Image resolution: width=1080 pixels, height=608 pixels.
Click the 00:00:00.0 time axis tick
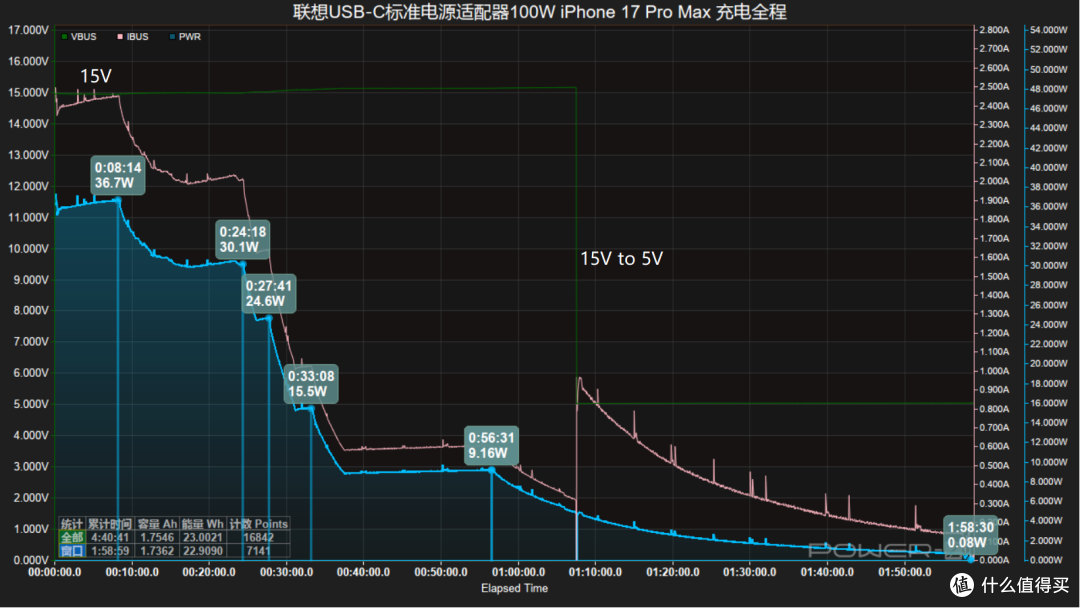coord(54,572)
